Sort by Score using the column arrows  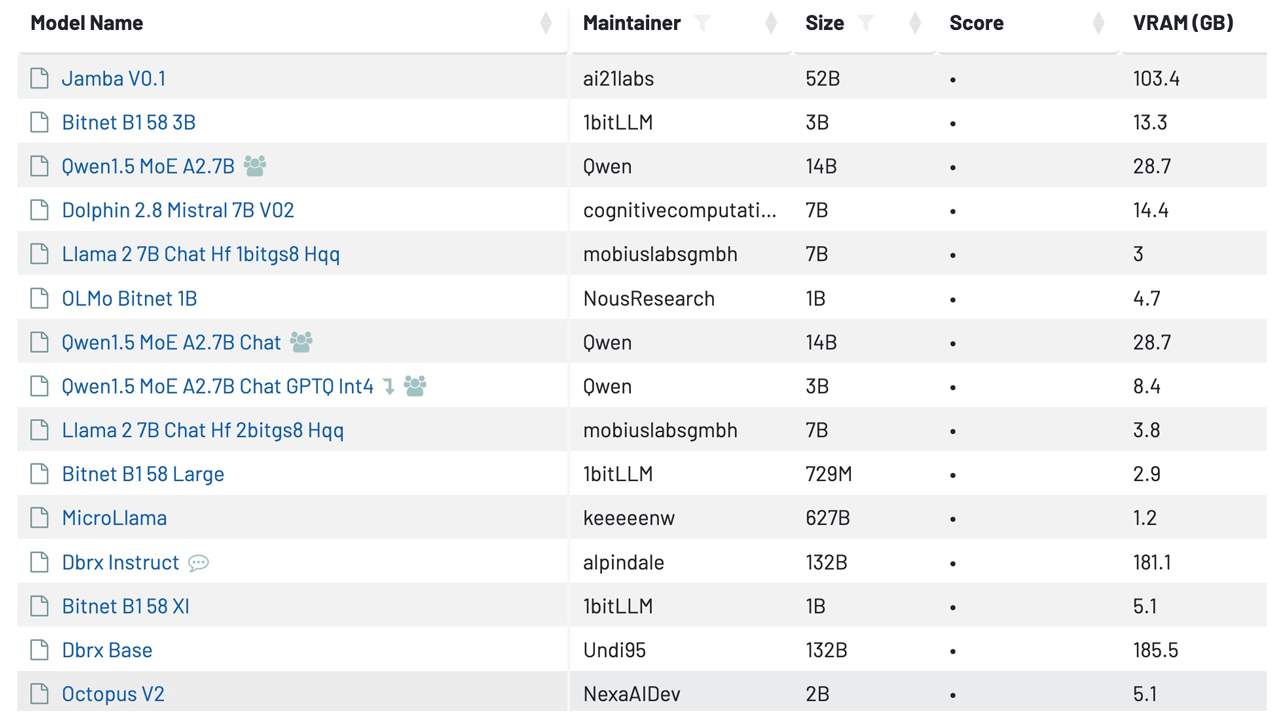(1098, 23)
